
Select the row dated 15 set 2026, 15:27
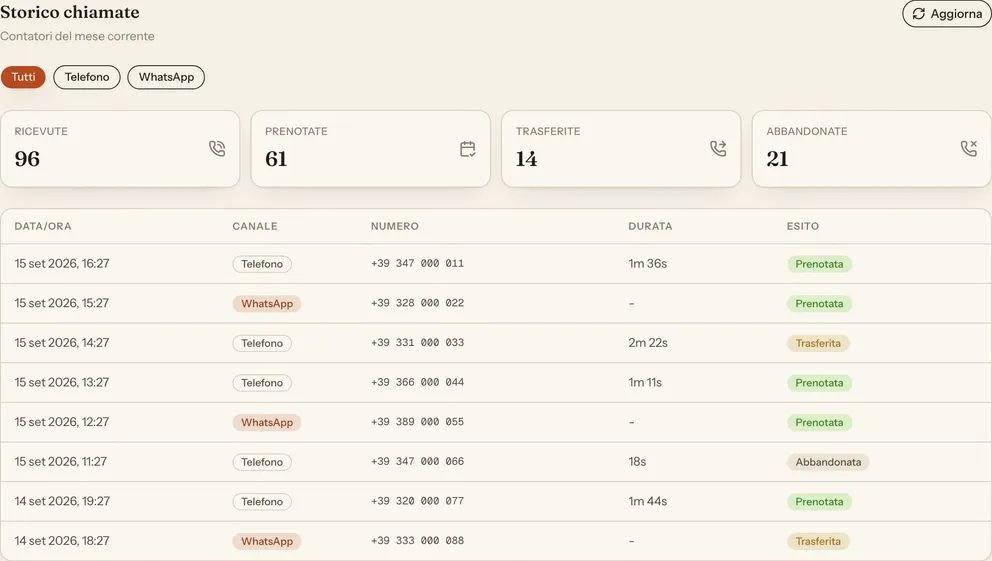(496, 304)
